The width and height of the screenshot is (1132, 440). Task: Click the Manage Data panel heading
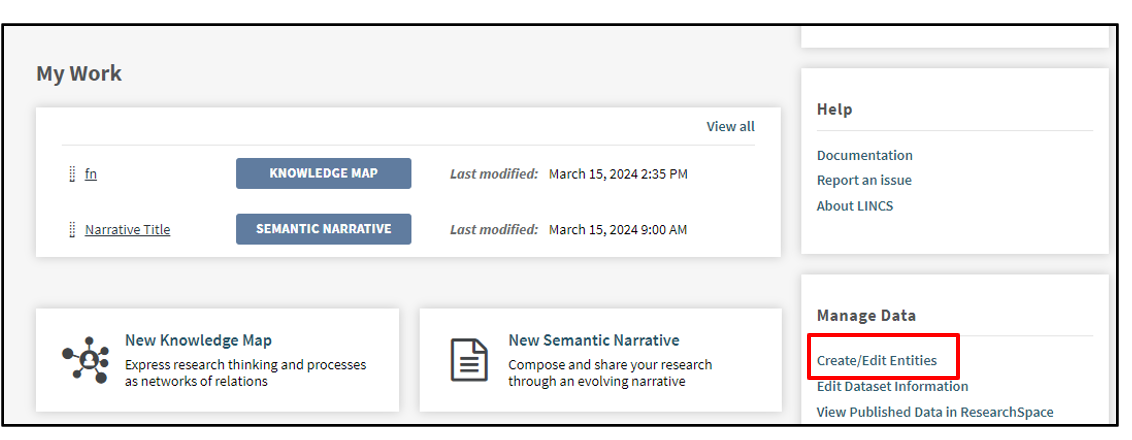(x=866, y=315)
